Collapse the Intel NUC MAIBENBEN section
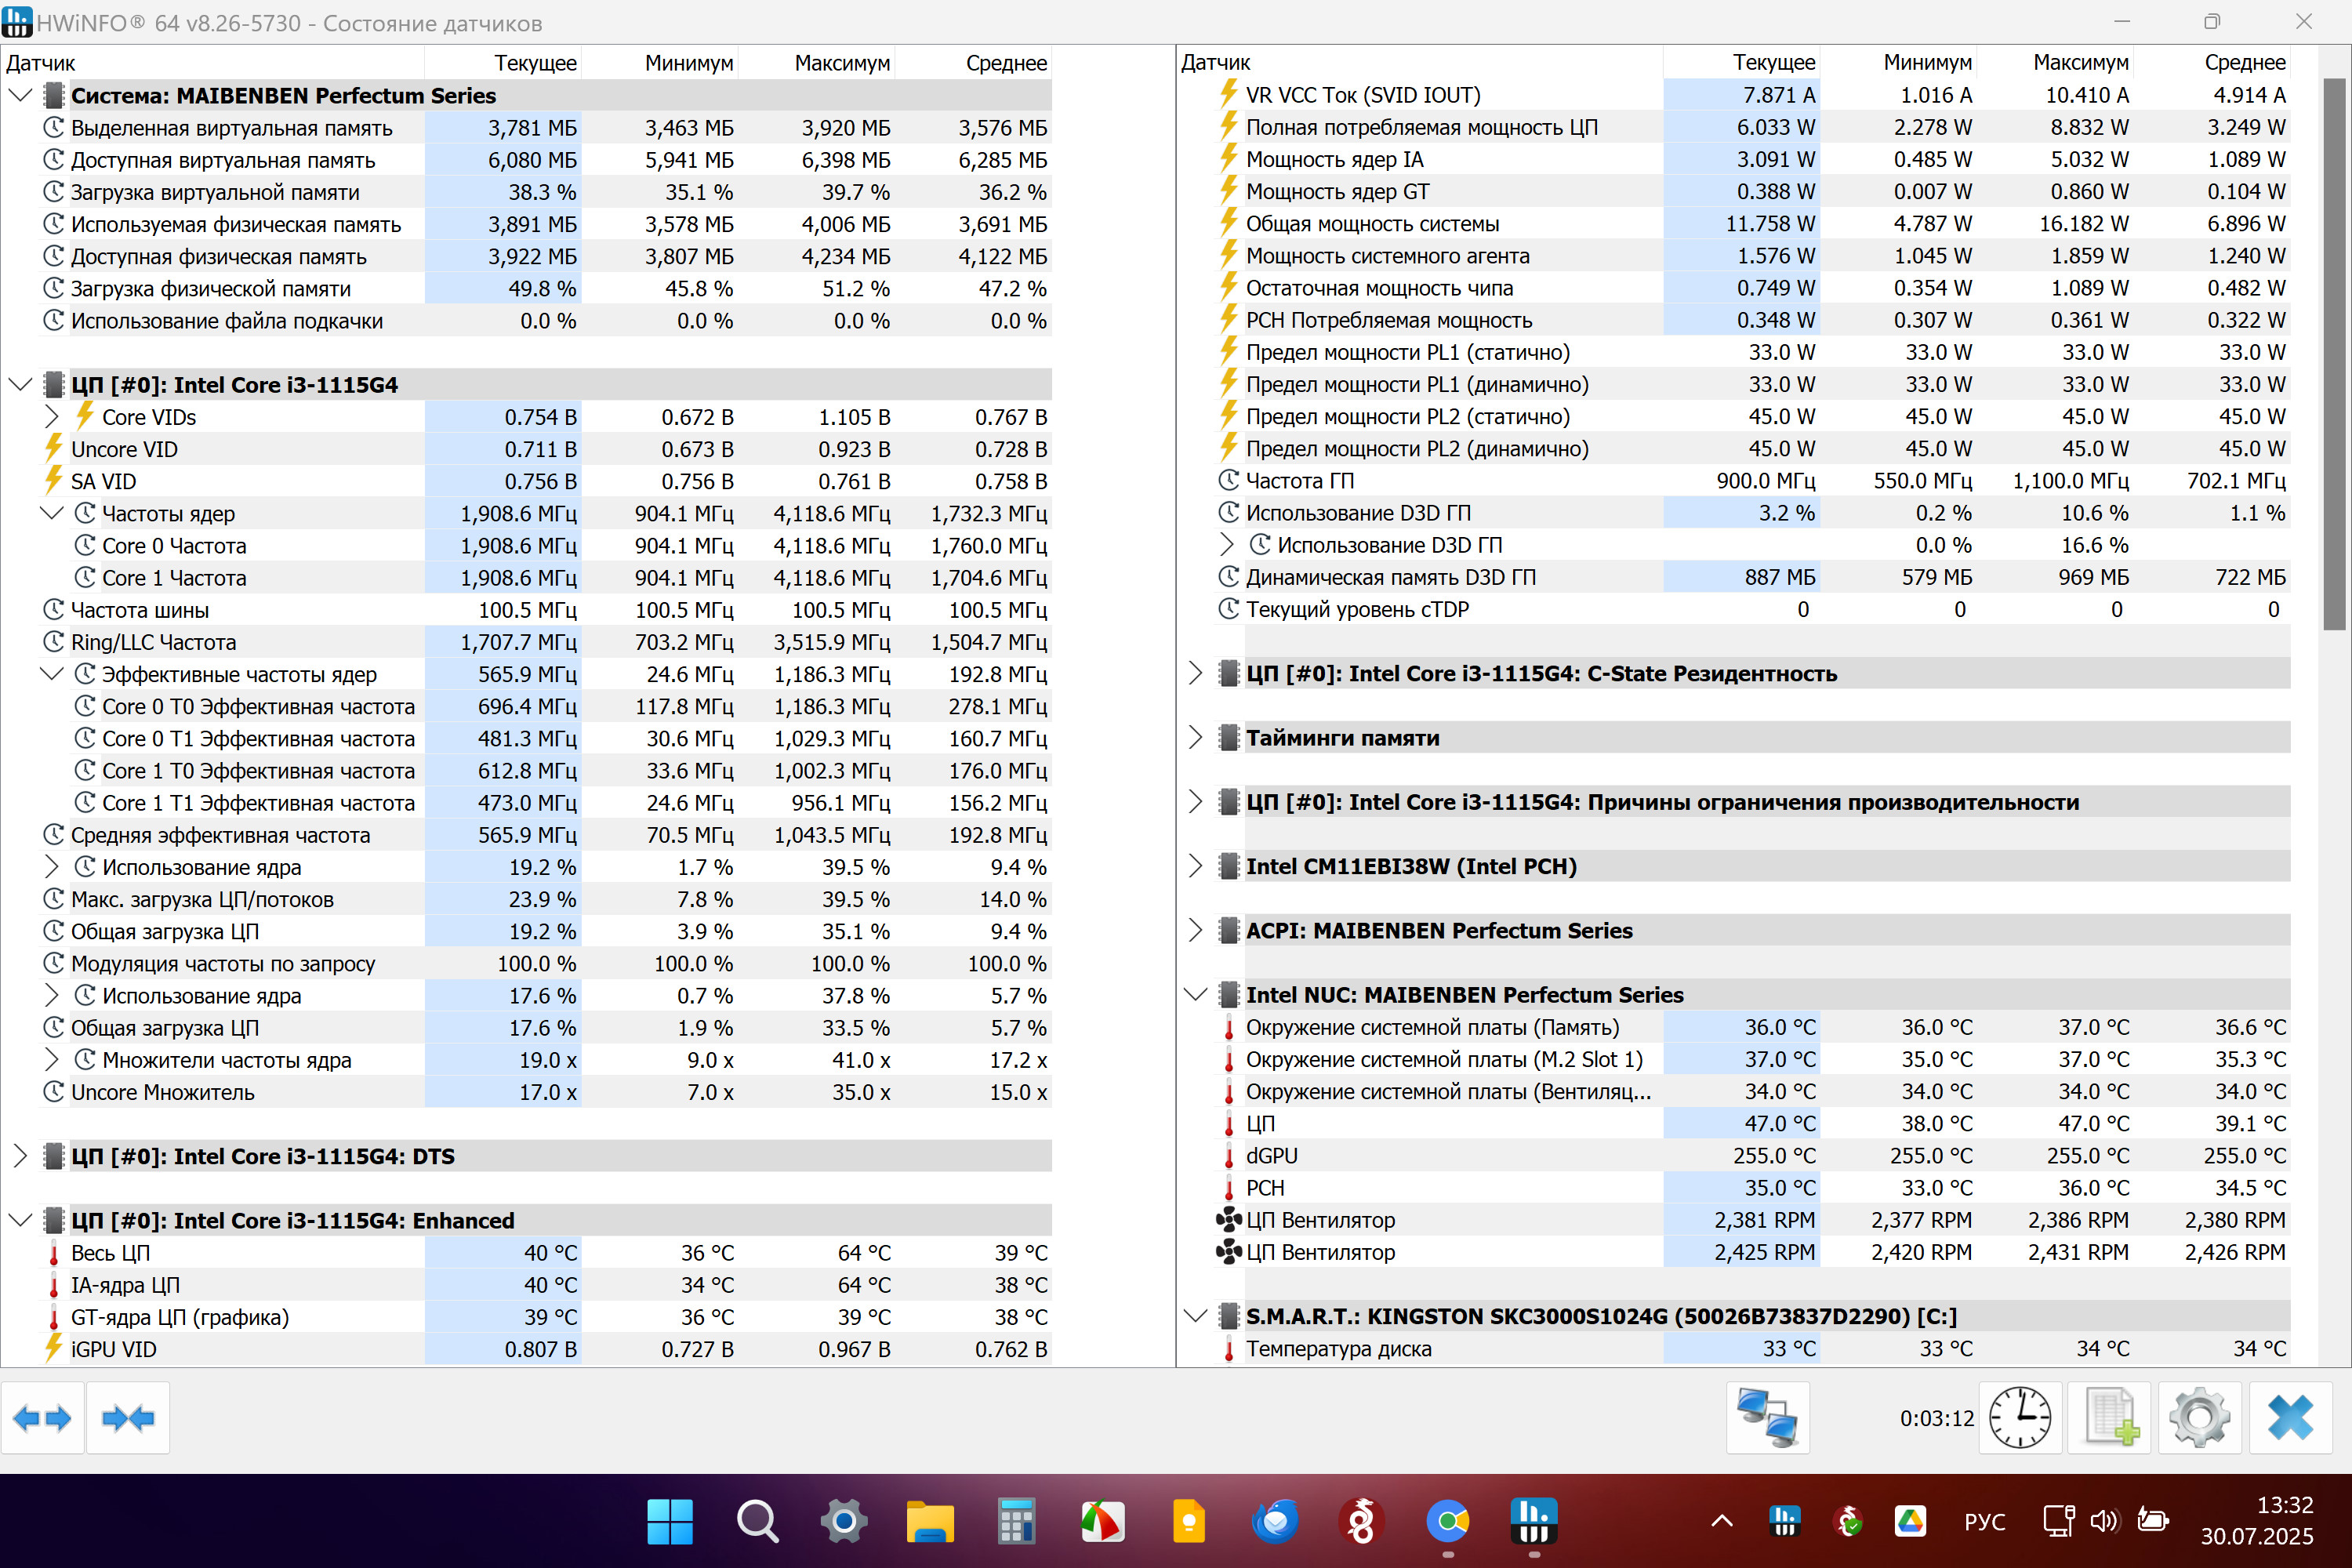Viewport: 2352px width, 1568px height. point(1195,995)
